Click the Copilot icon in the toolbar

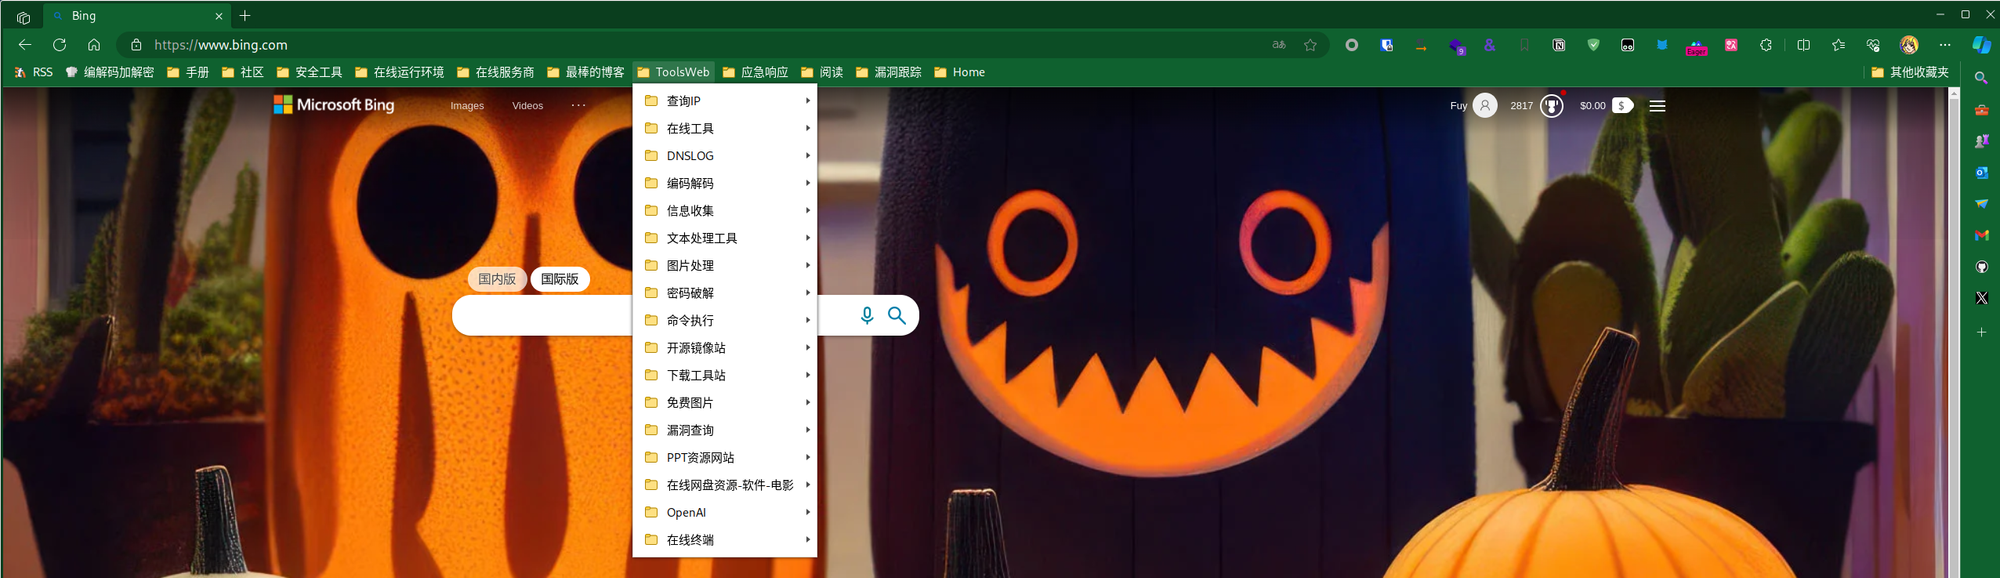[1981, 45]
